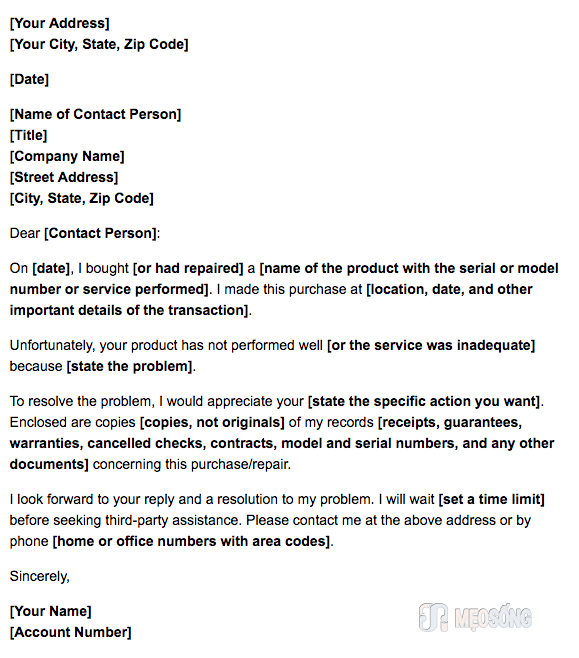579x658 pixels.
Task: Click the [Account Number] placeholder
Action: point(70,632)
